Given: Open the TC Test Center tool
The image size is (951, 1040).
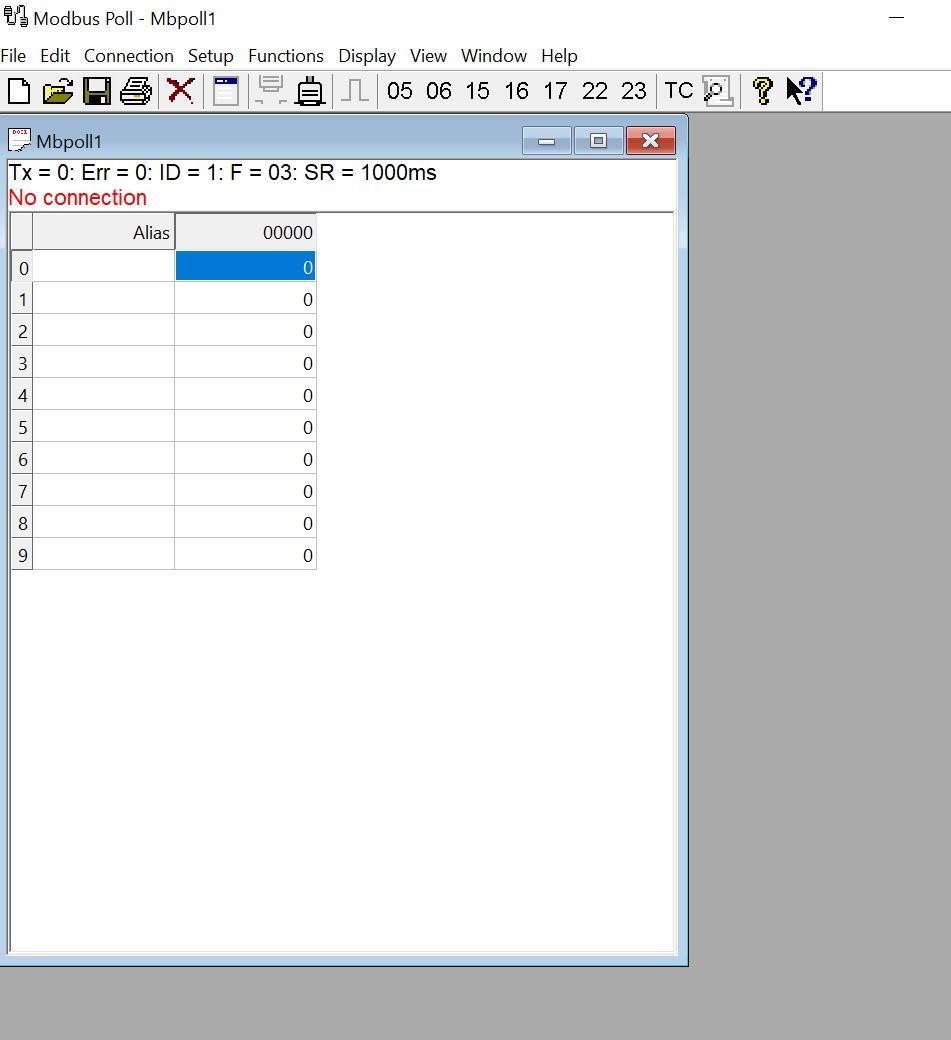Looking at the screenshot, I should [677, 90].
